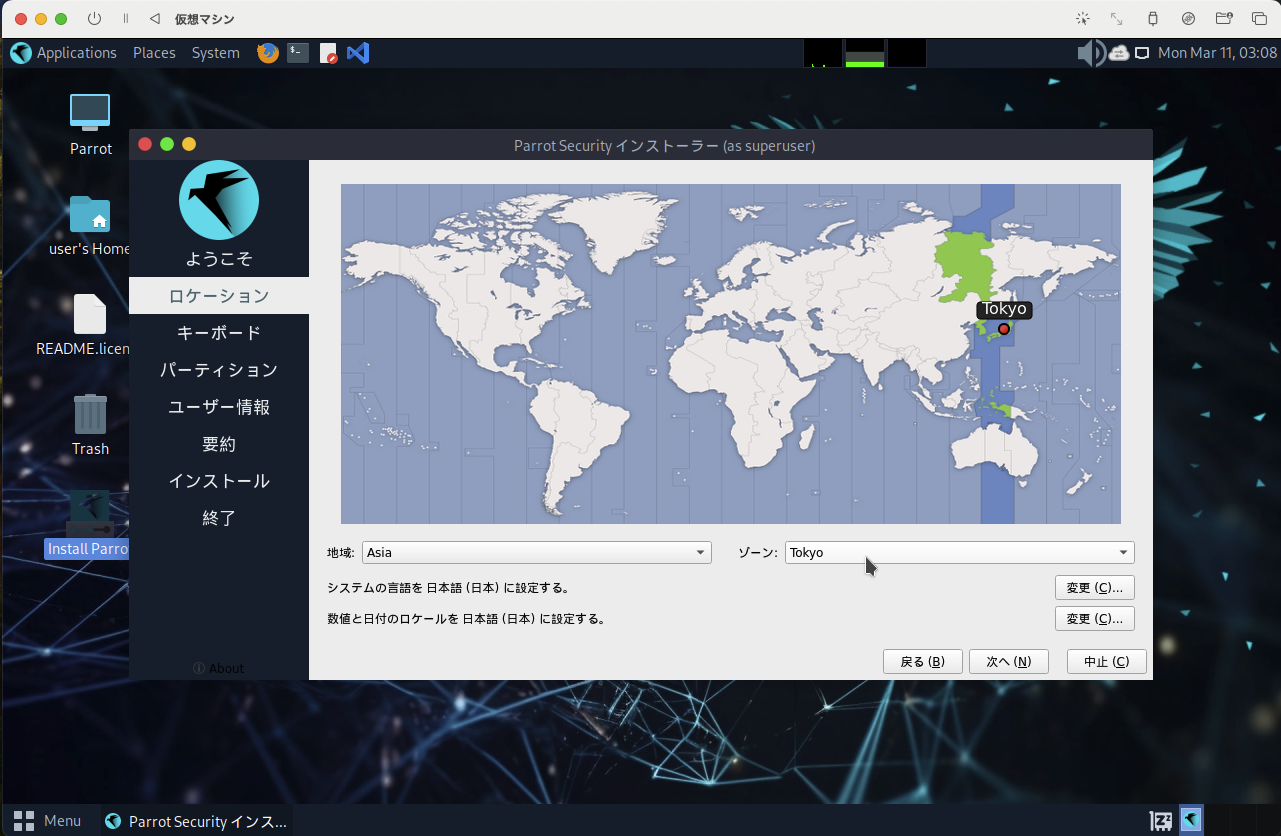Click the VM power button in the host toolbar
Viewport: 1281px width, 836px height.
click(95, 19)
